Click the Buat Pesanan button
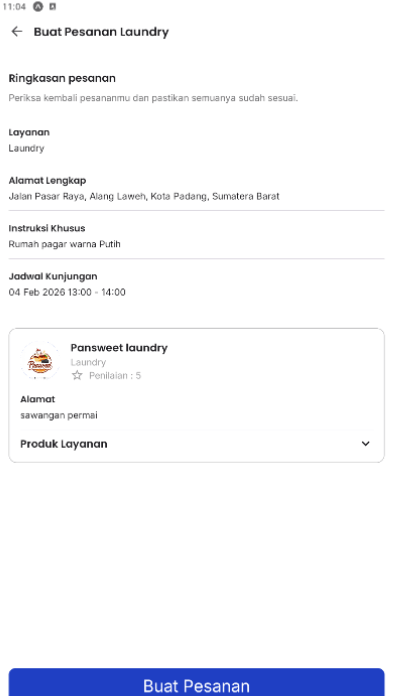Viewport: 393px width, 696px height. (196, 682)
